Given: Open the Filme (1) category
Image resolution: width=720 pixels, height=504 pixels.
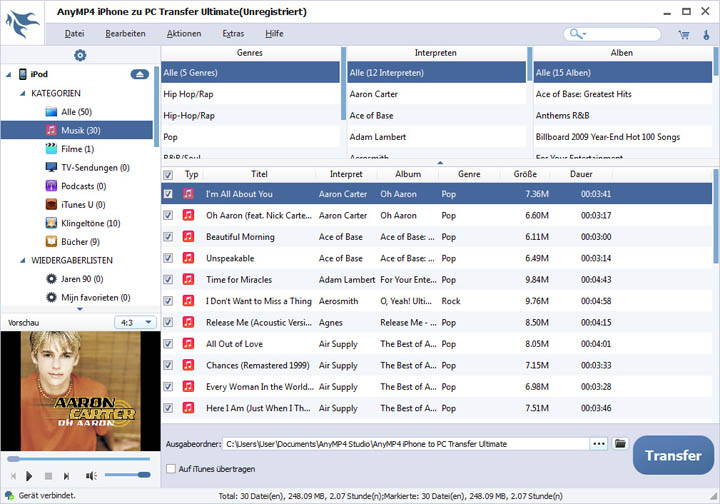Looking at the screenshot, I should [x=70, y=149].
